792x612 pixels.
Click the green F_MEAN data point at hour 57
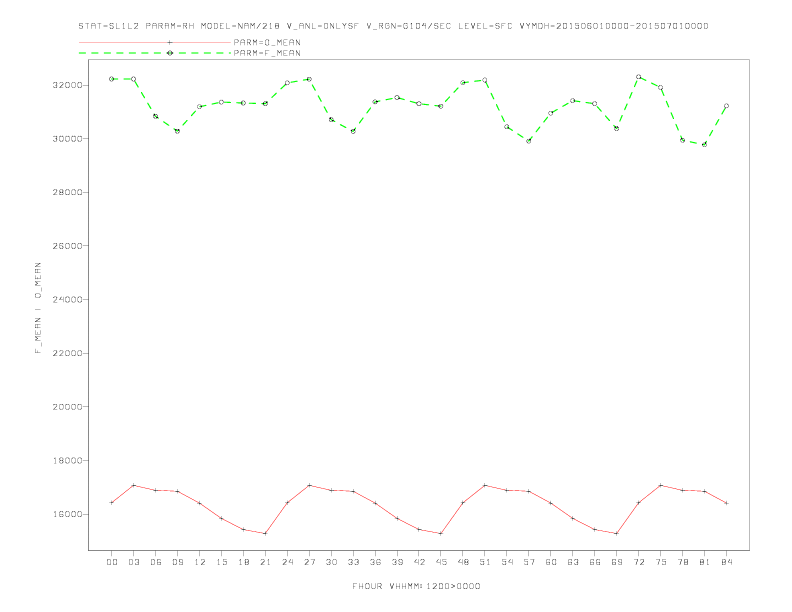tap(529, 141)
